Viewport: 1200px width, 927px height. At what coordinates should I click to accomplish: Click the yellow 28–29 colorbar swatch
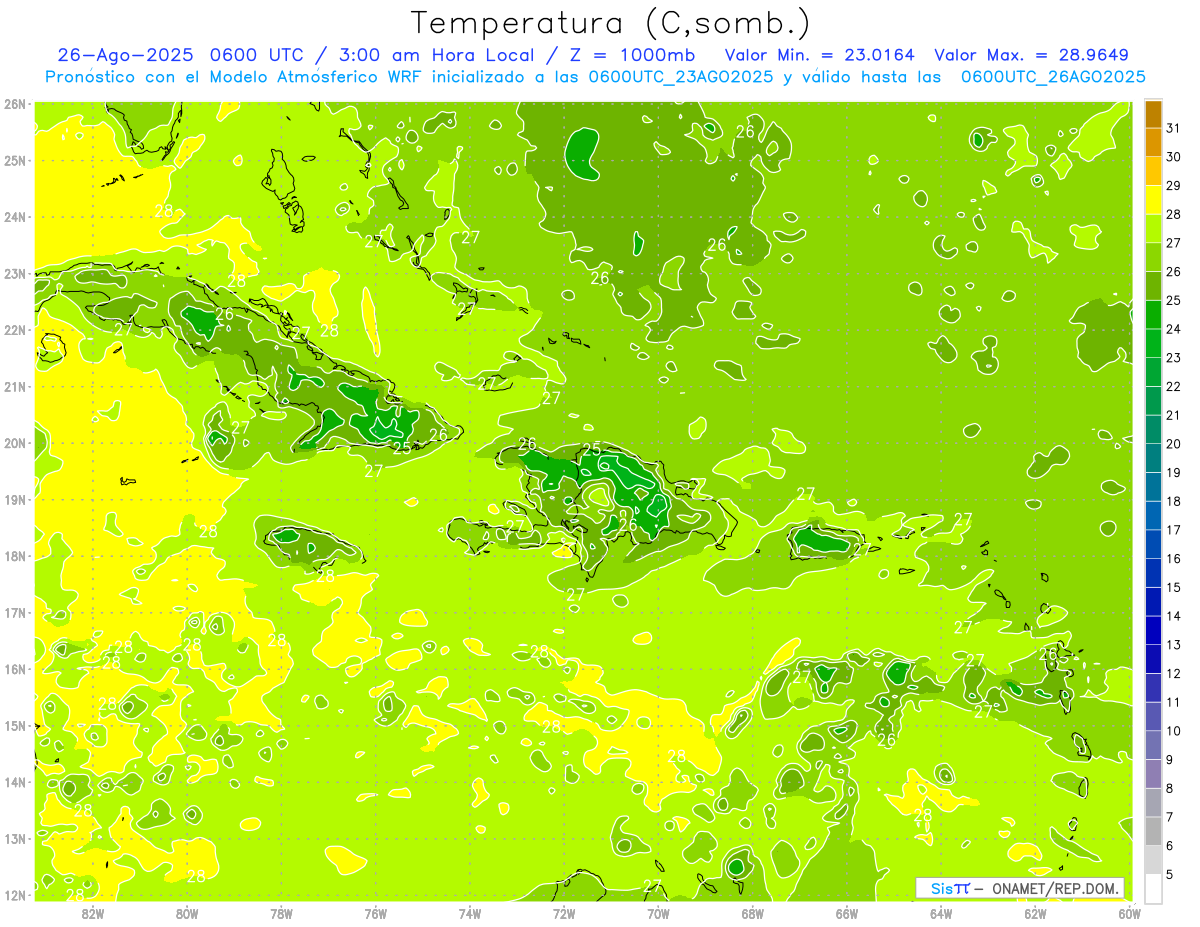click(1153, 200)
